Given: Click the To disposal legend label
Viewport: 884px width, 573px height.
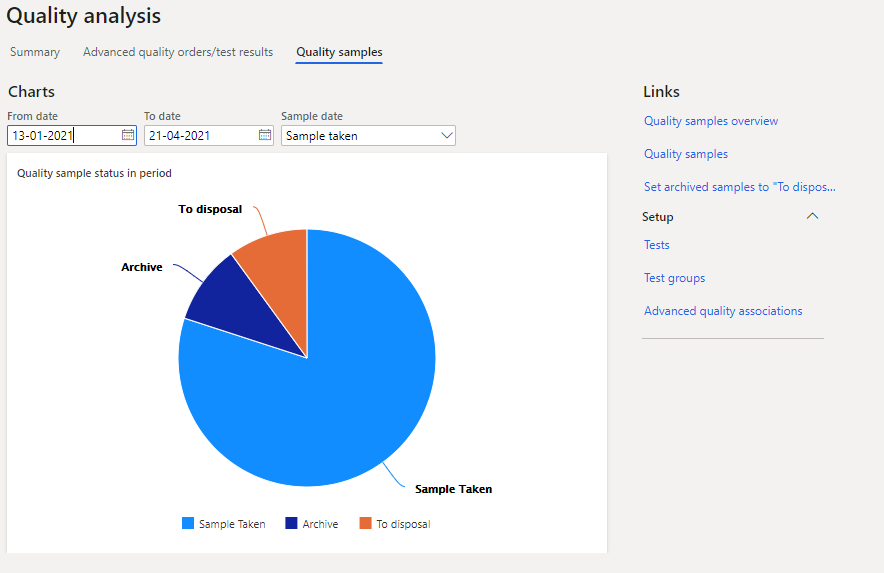Looking at the screenshot, I should pos(403,524).
